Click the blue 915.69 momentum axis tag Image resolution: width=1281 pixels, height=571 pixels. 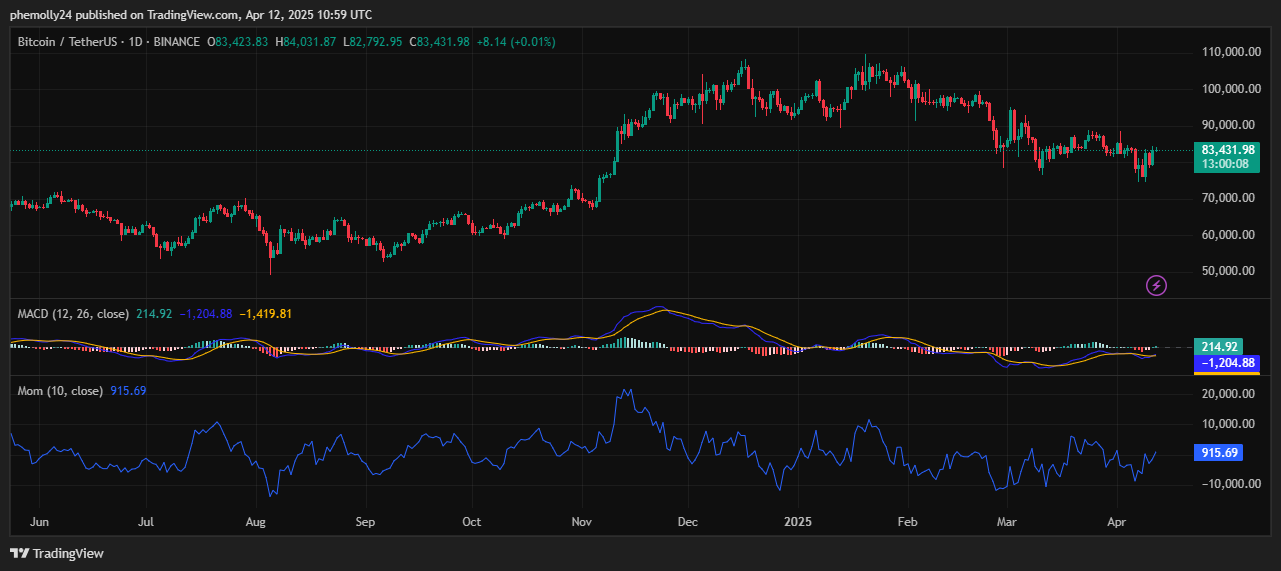click(x=1220, y=453)
